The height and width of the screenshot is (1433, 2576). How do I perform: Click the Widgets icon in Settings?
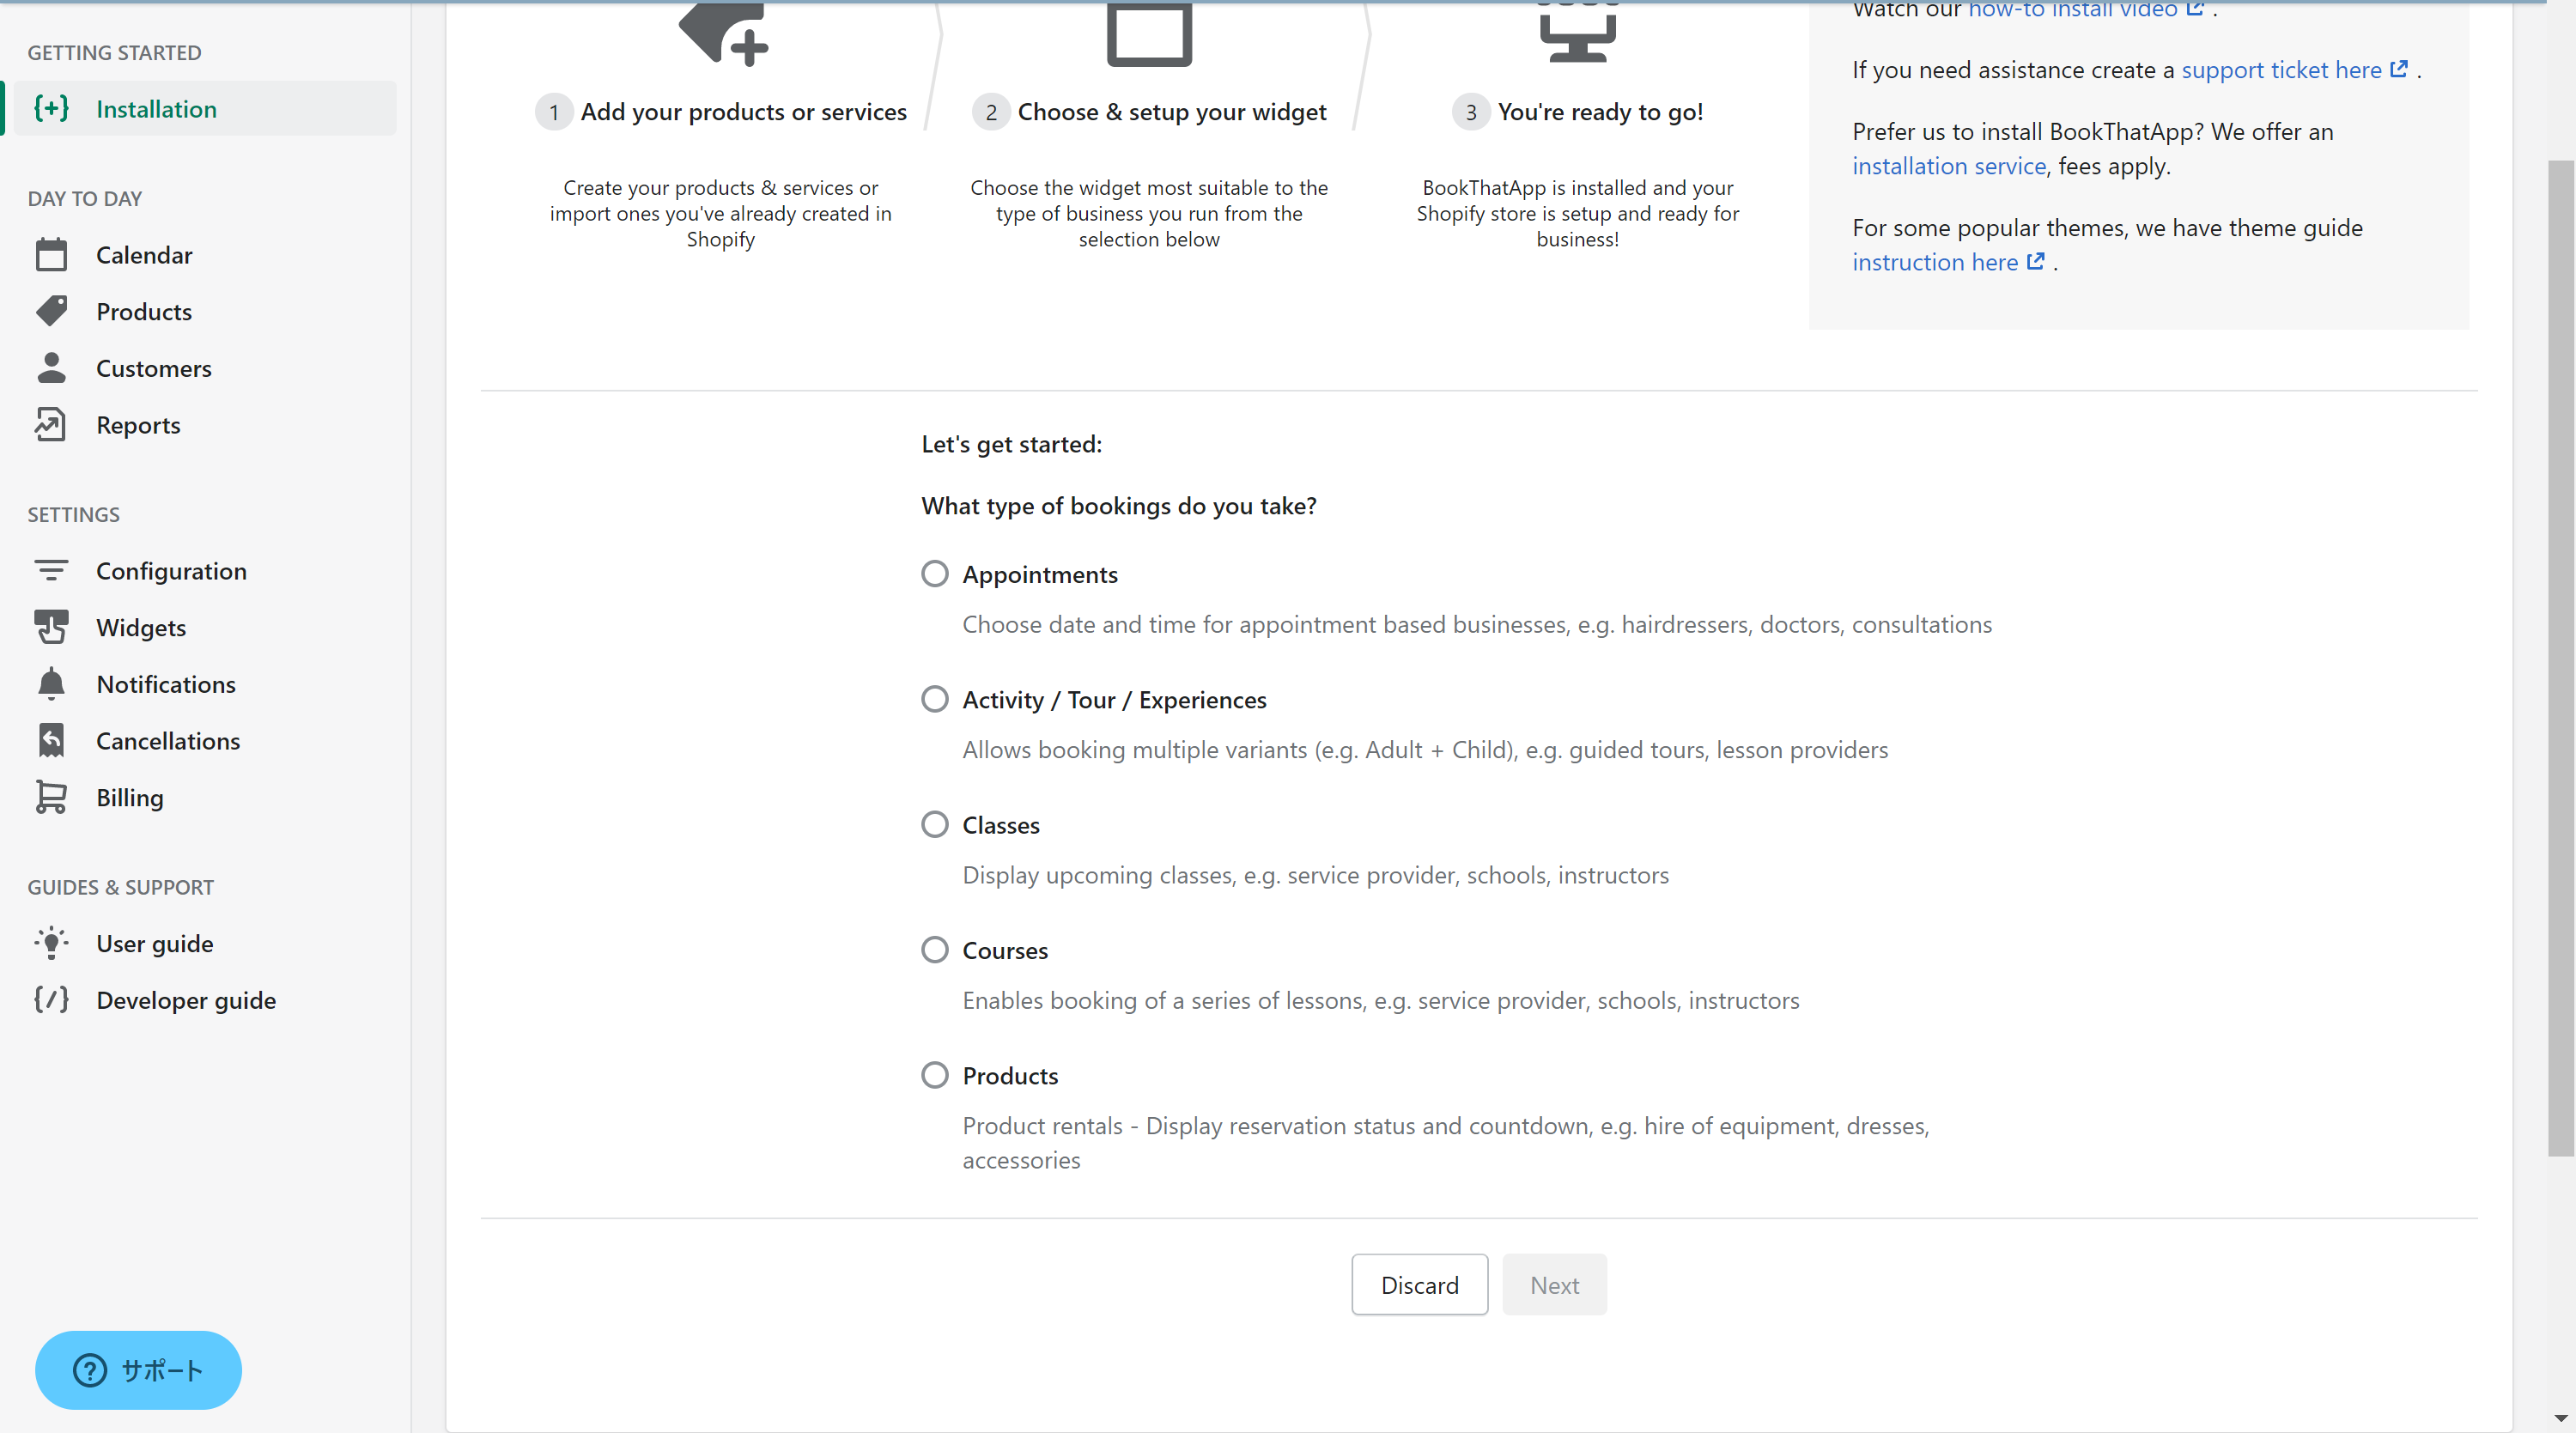51,627
